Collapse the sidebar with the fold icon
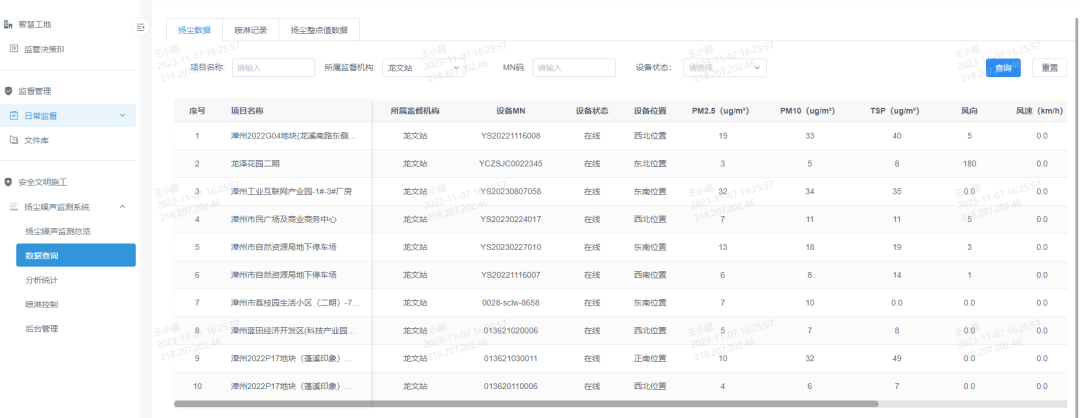This screenshot has height=418, width=1080. 141,27
